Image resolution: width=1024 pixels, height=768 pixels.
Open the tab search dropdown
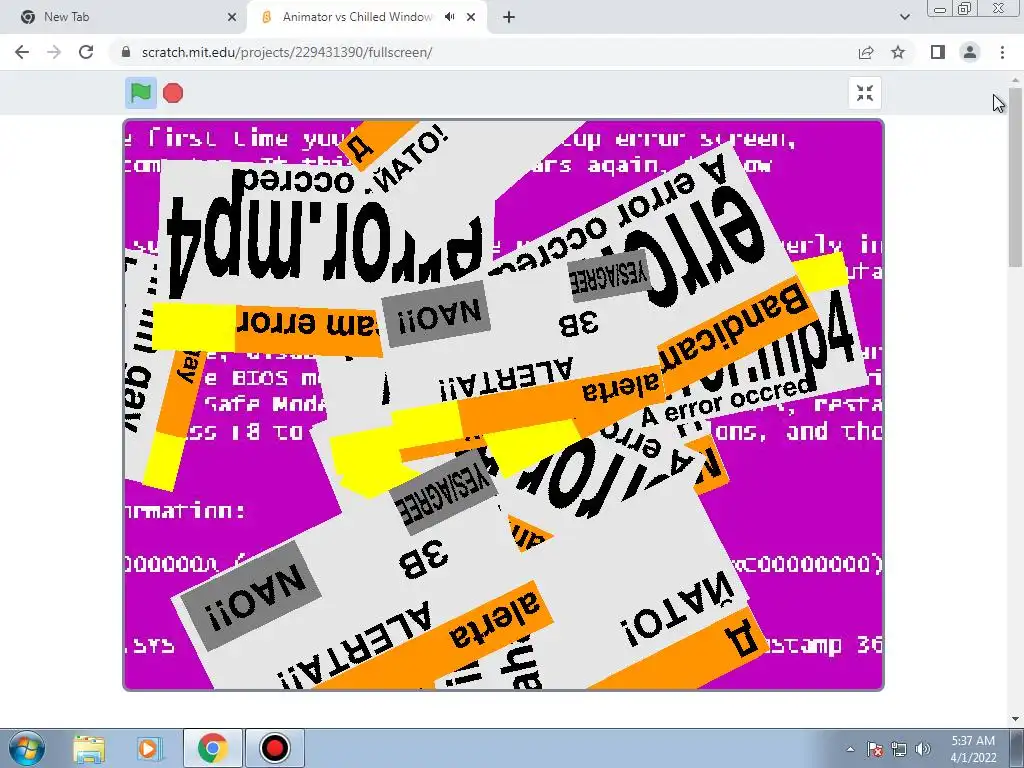[904, 17]
